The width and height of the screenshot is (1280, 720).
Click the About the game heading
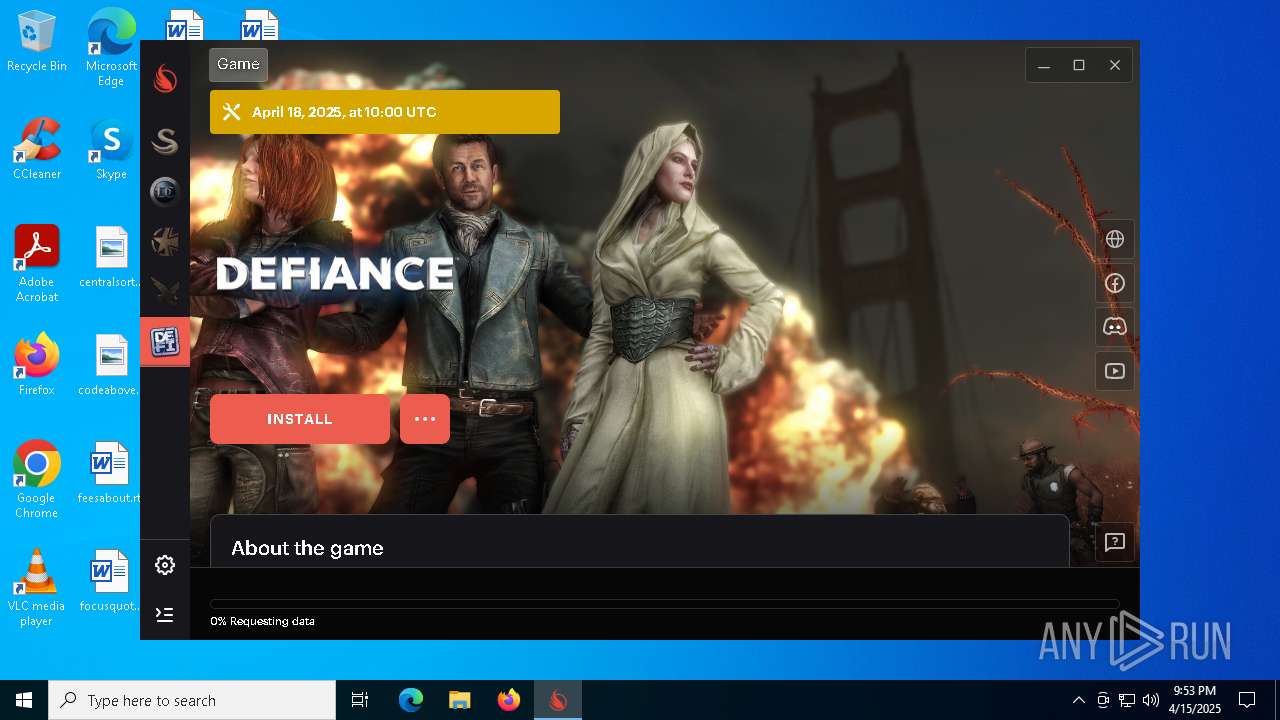point(307,548)
